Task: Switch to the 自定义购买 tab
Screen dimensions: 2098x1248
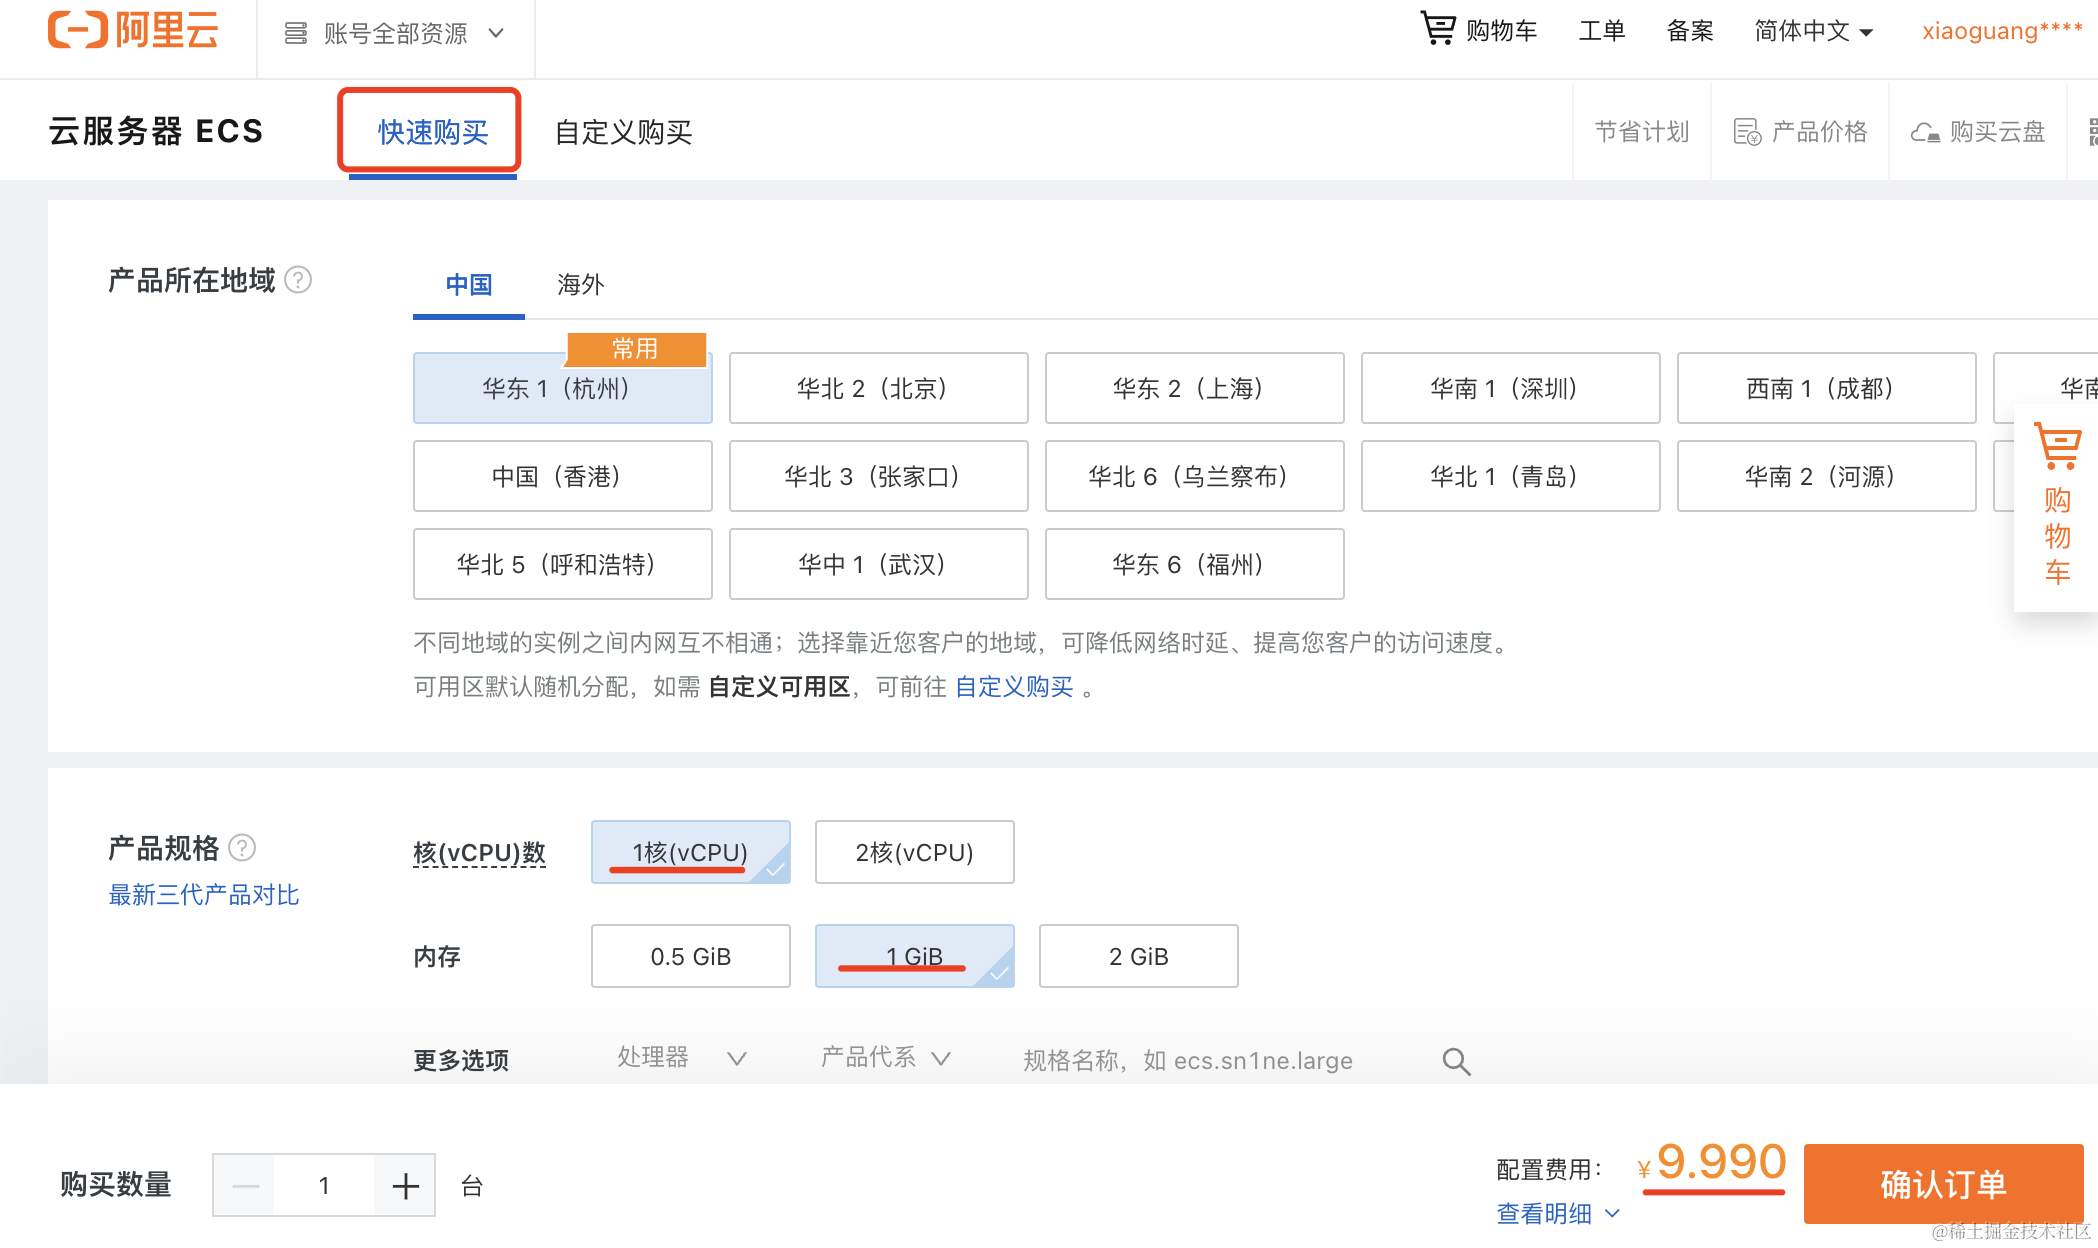Action: point(623,132)
